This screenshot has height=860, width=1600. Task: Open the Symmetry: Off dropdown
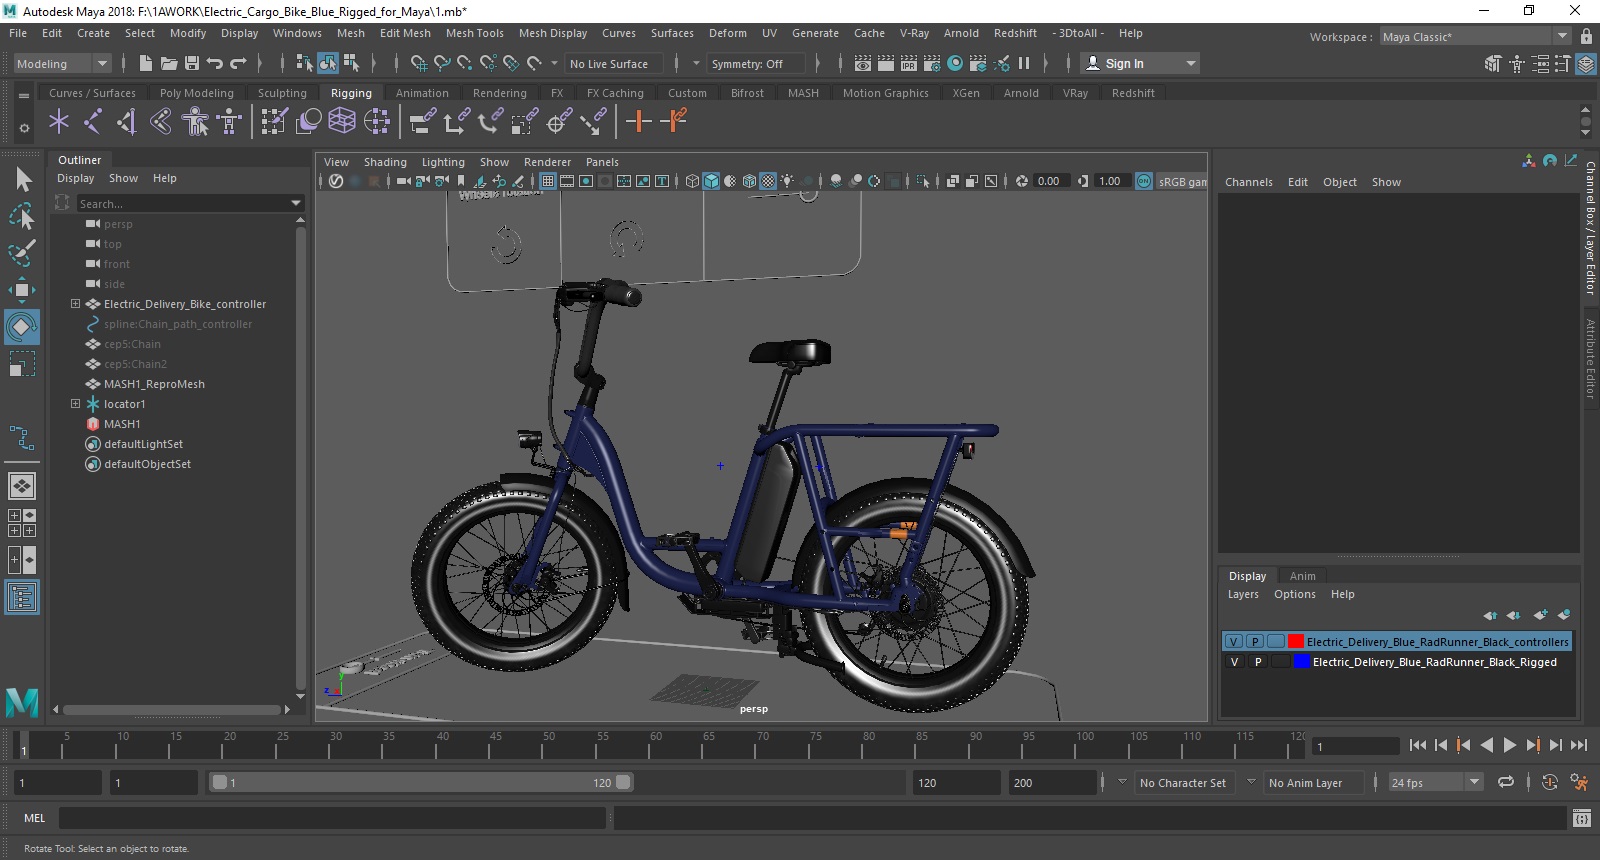coord(756,63)
